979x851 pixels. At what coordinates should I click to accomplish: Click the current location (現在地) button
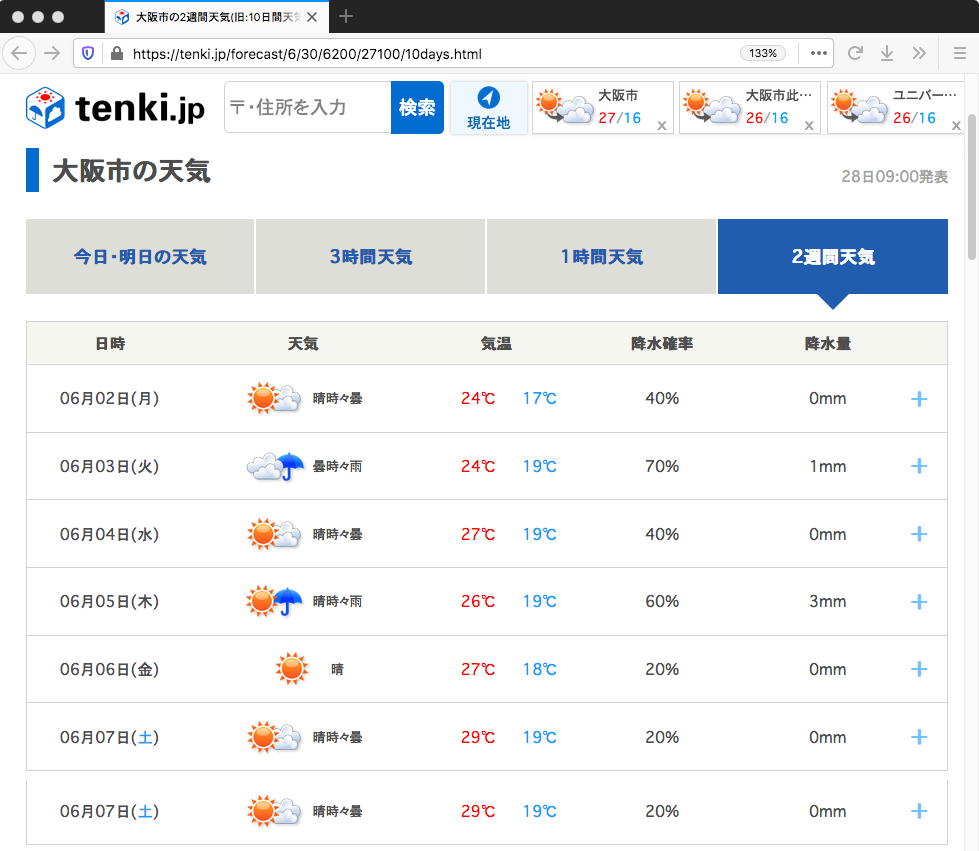(x=488, y=108)
